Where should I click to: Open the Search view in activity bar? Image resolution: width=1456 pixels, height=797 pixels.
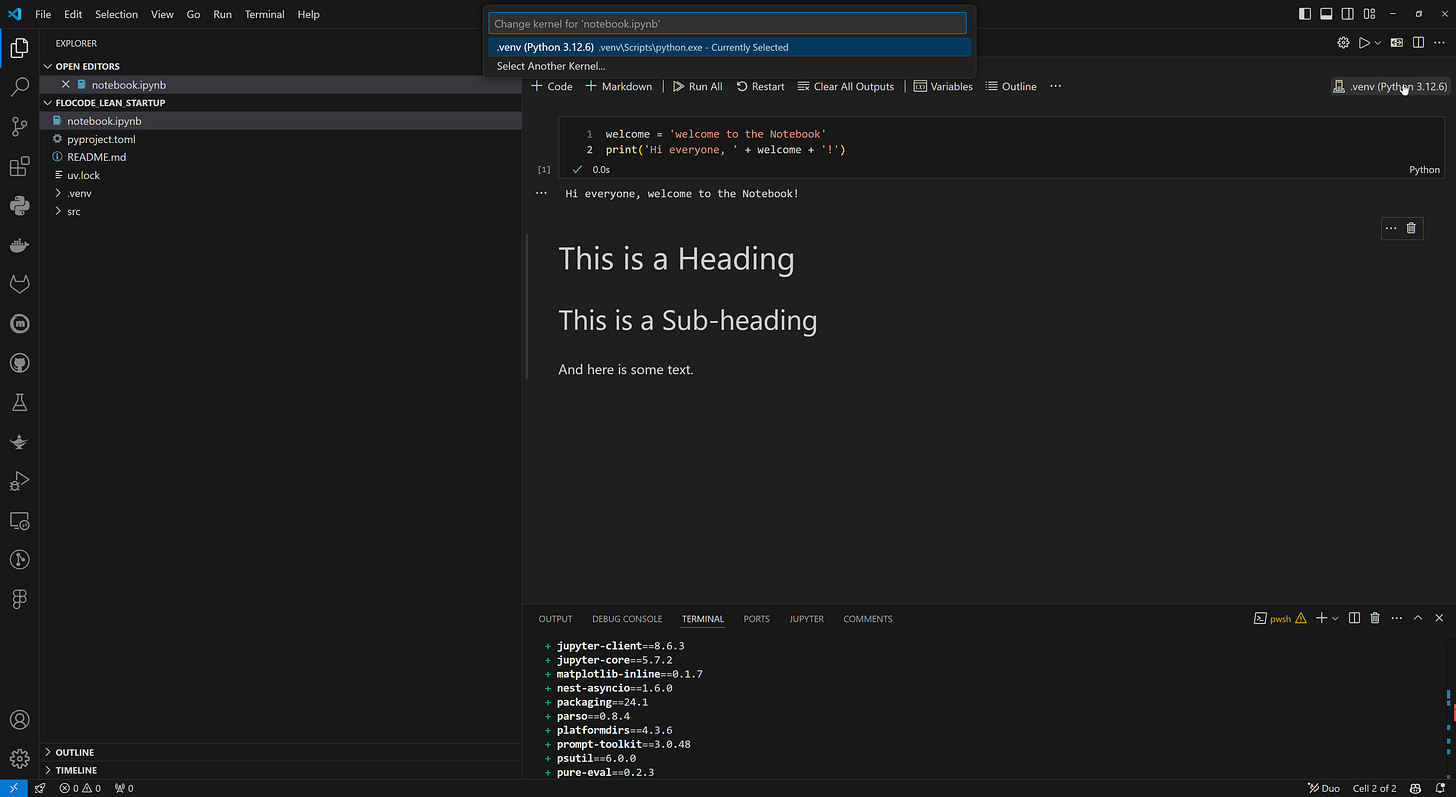19,87
